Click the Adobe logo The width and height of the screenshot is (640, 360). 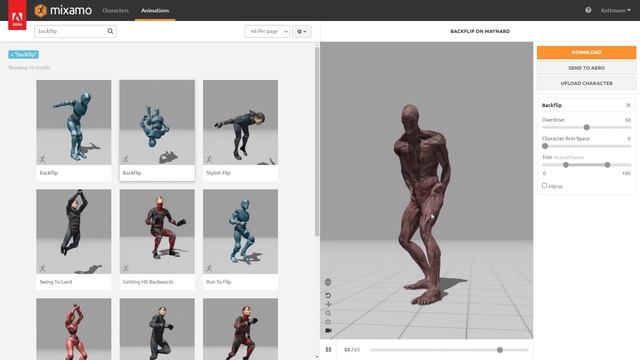17,15
